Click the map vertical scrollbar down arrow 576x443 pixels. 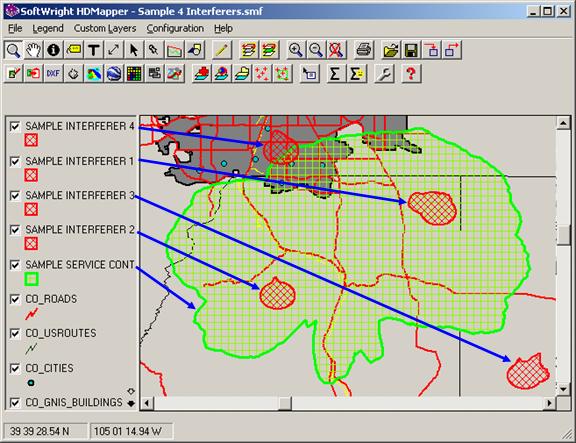click(x=563, y=389)
